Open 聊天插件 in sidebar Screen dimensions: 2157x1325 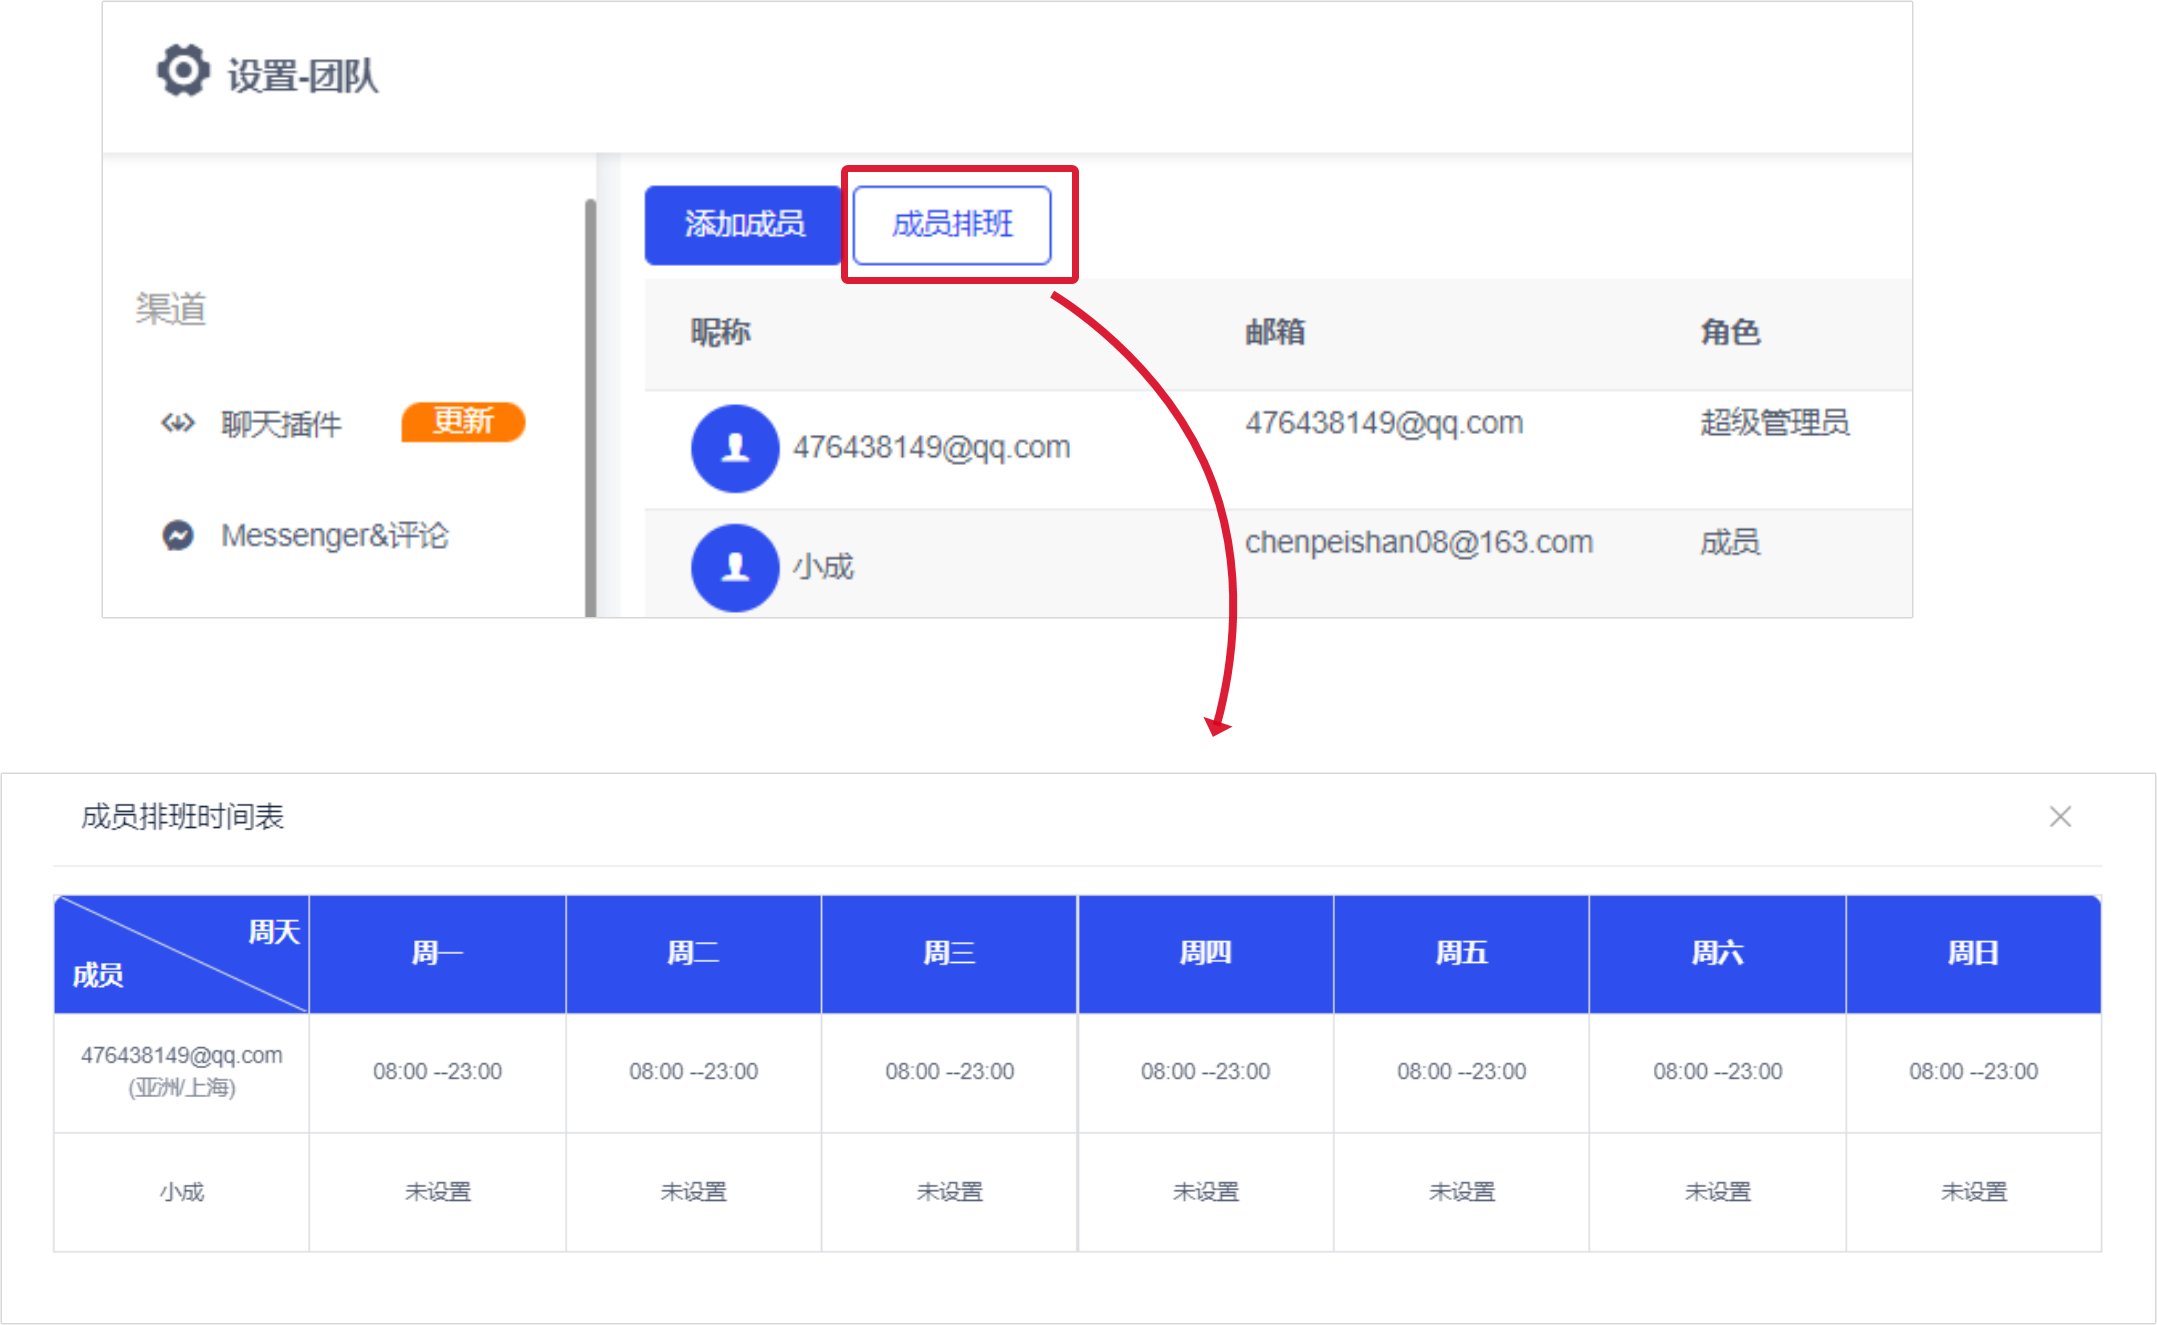point(281,424)
